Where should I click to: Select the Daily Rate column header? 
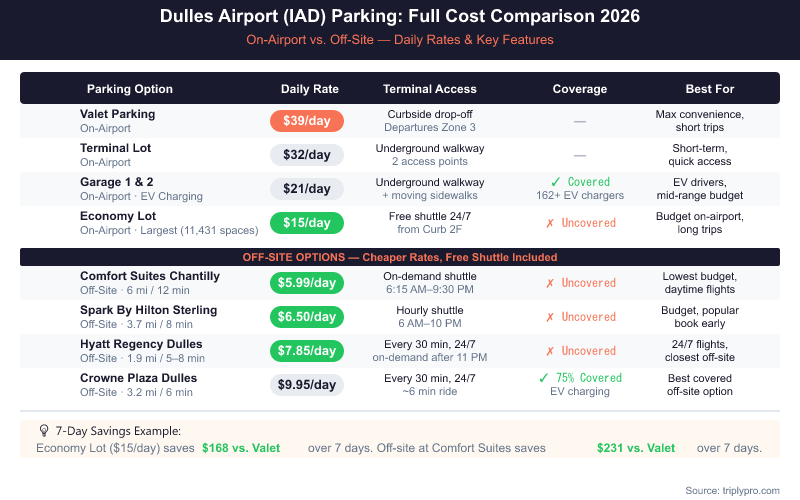307,89
